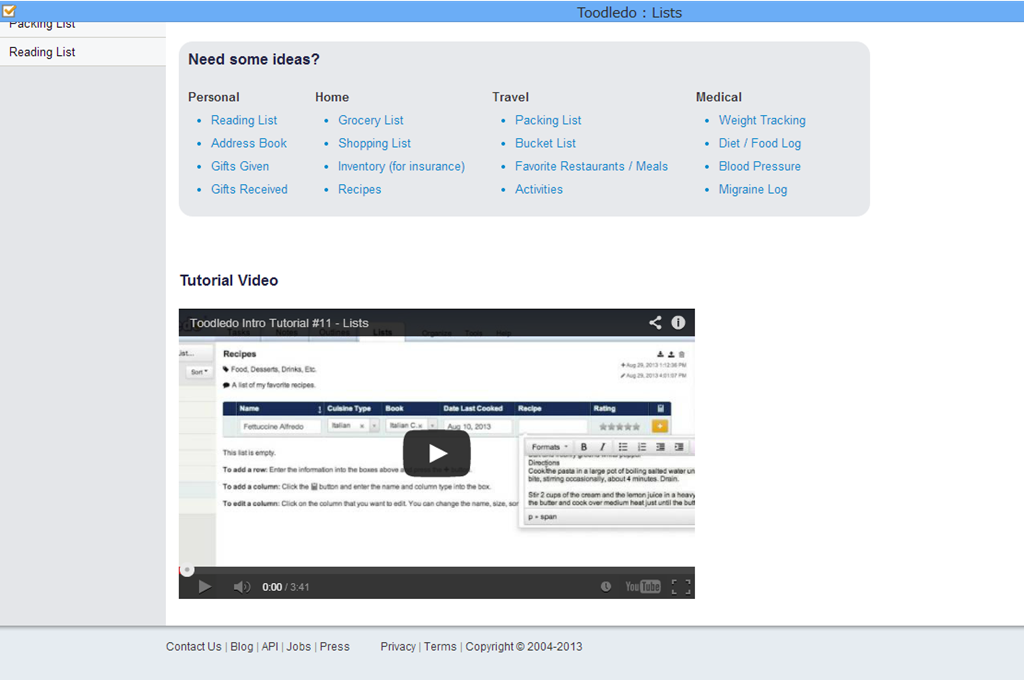Play the video using the center play button
The height and width of the screenshot is (680, 1024).
pyautogui.click(x=437, y=453)
